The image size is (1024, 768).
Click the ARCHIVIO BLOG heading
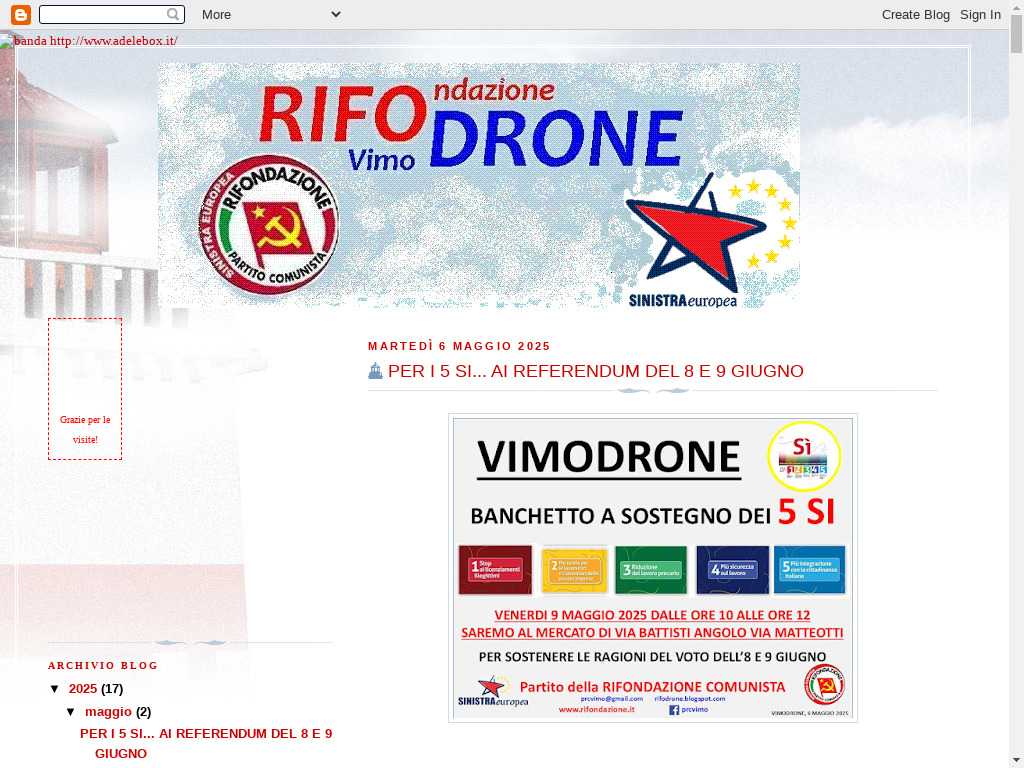[x=103, y=665]
